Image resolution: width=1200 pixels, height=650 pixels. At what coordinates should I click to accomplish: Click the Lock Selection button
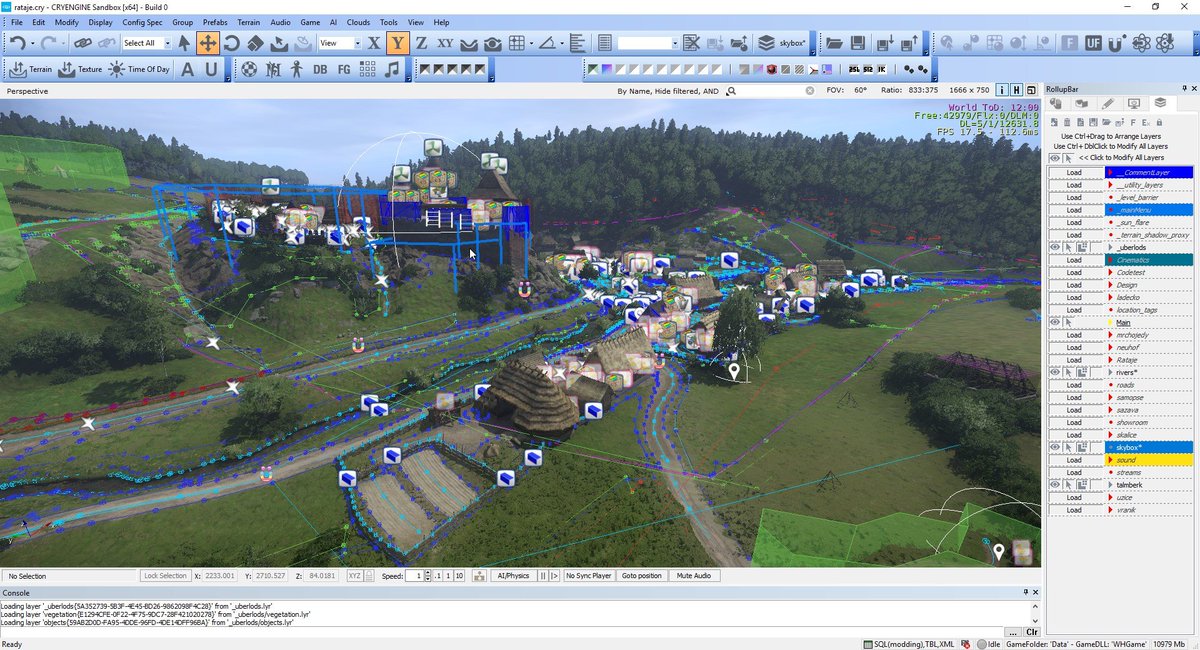(x=165, y=576)
